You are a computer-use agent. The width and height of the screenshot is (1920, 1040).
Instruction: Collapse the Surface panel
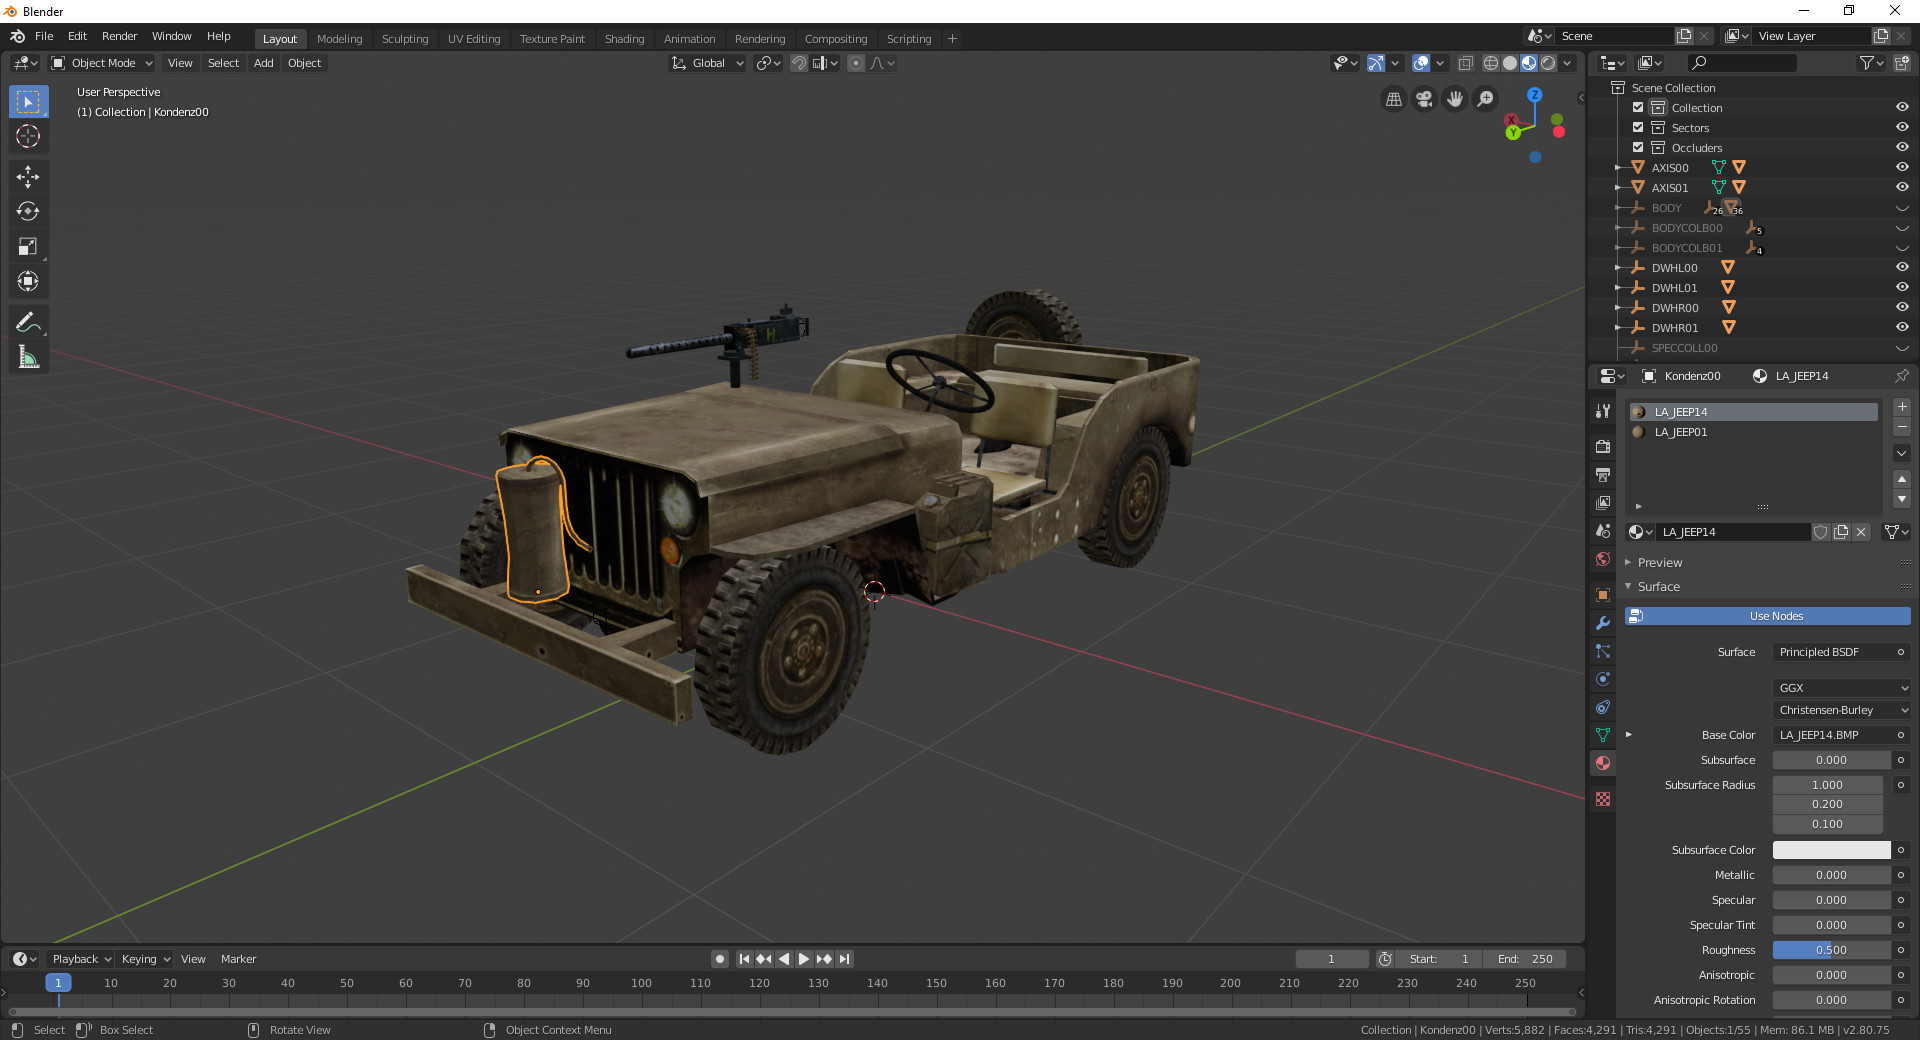point(1659,587)
